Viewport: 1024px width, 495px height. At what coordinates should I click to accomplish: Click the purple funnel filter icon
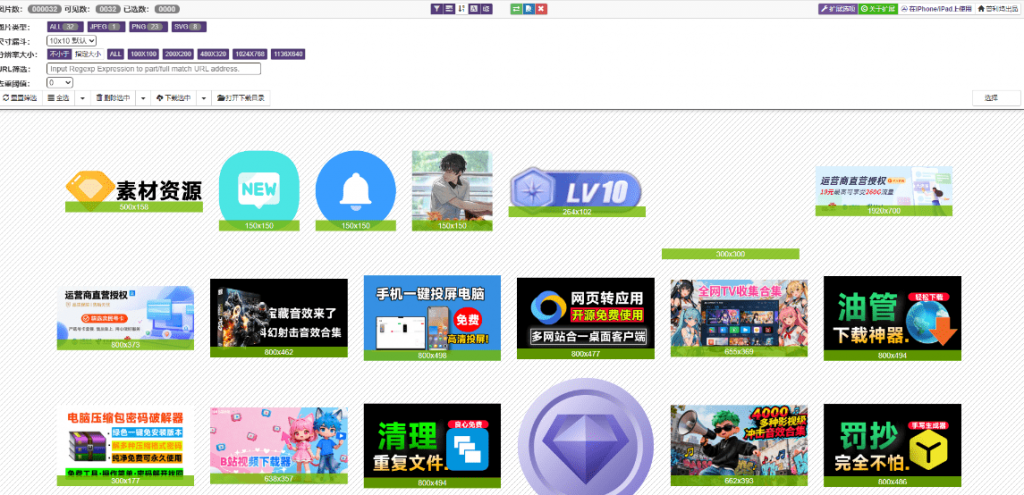(438, 8)
